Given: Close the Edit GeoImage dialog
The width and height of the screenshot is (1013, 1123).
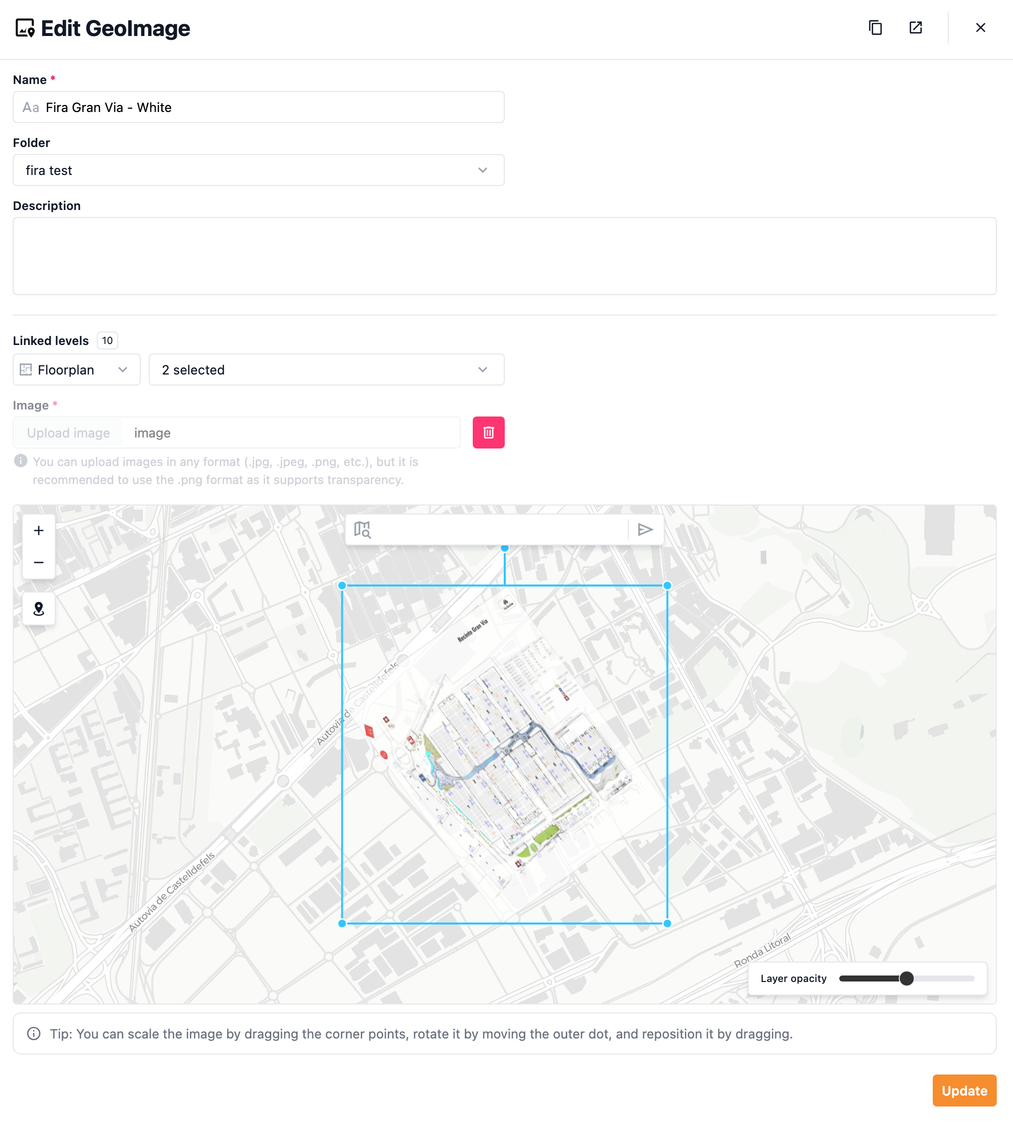Looking at the screenshot, I should point(980,28).
